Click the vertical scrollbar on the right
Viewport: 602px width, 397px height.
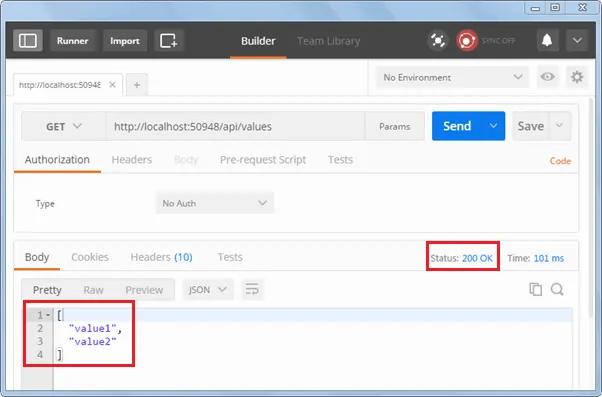click(x=592, y=207)
